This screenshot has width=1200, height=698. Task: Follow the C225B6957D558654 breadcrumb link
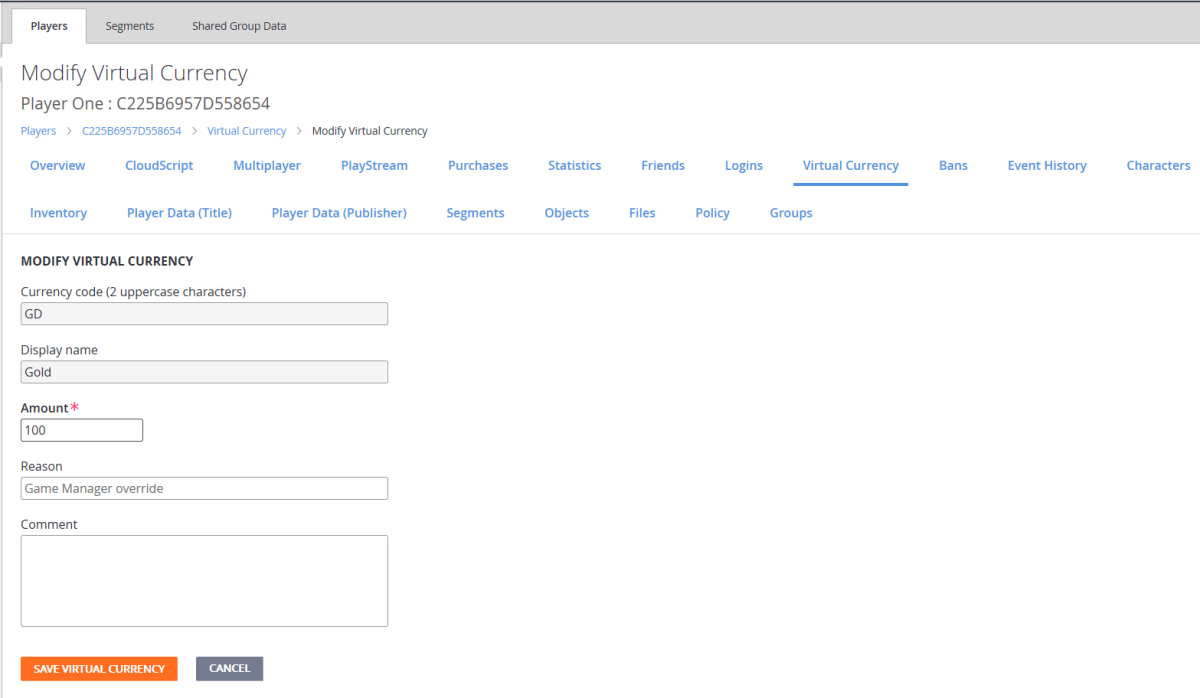(132, 131)
